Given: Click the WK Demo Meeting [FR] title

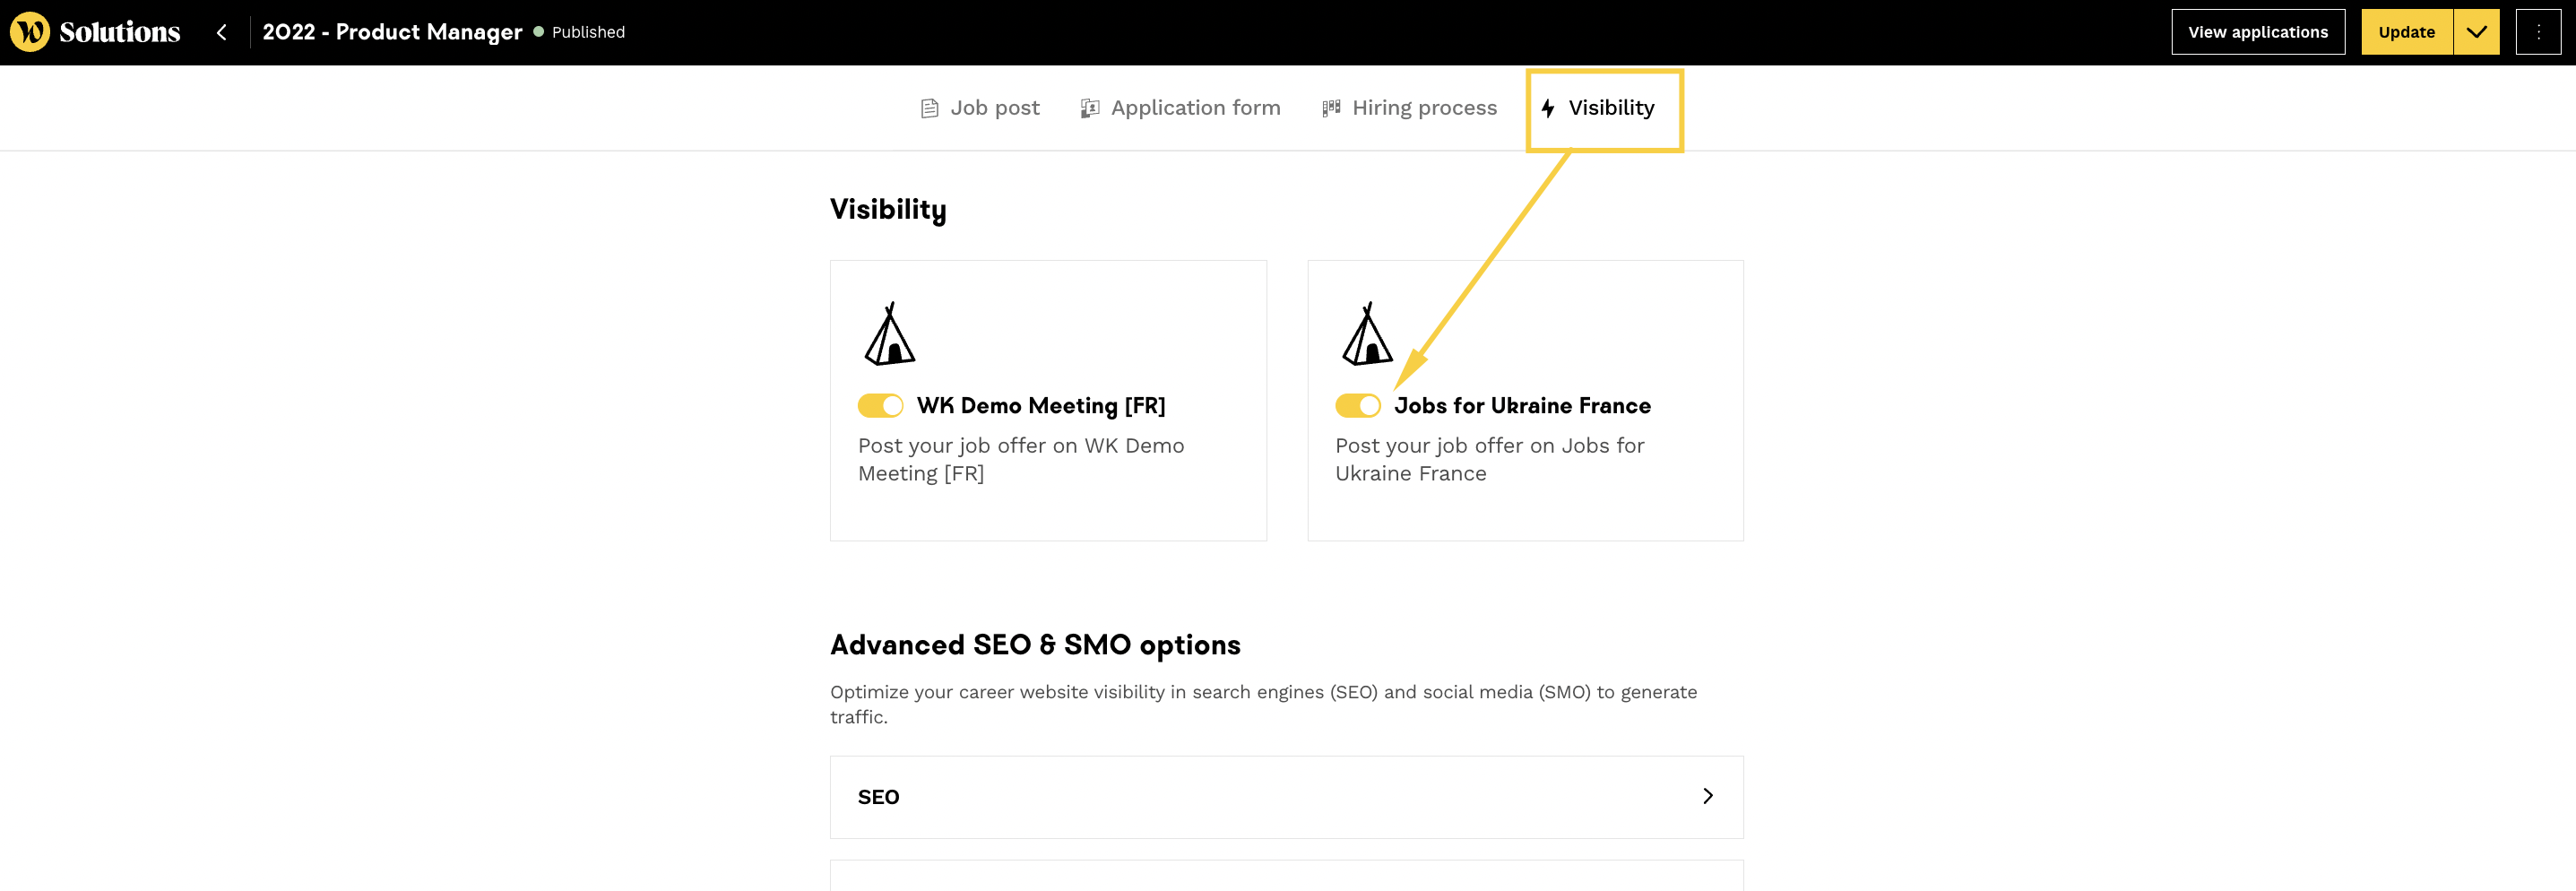Looking at the screenshot, I should pos(1041,405).
